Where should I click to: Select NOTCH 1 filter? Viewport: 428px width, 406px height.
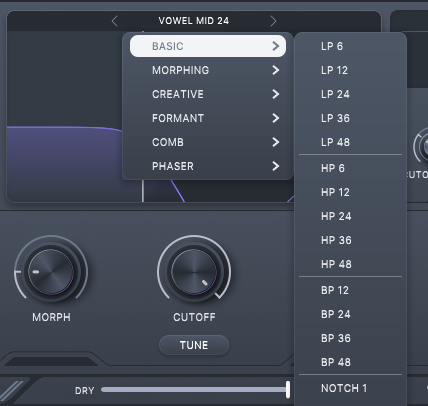coord(350,388)
